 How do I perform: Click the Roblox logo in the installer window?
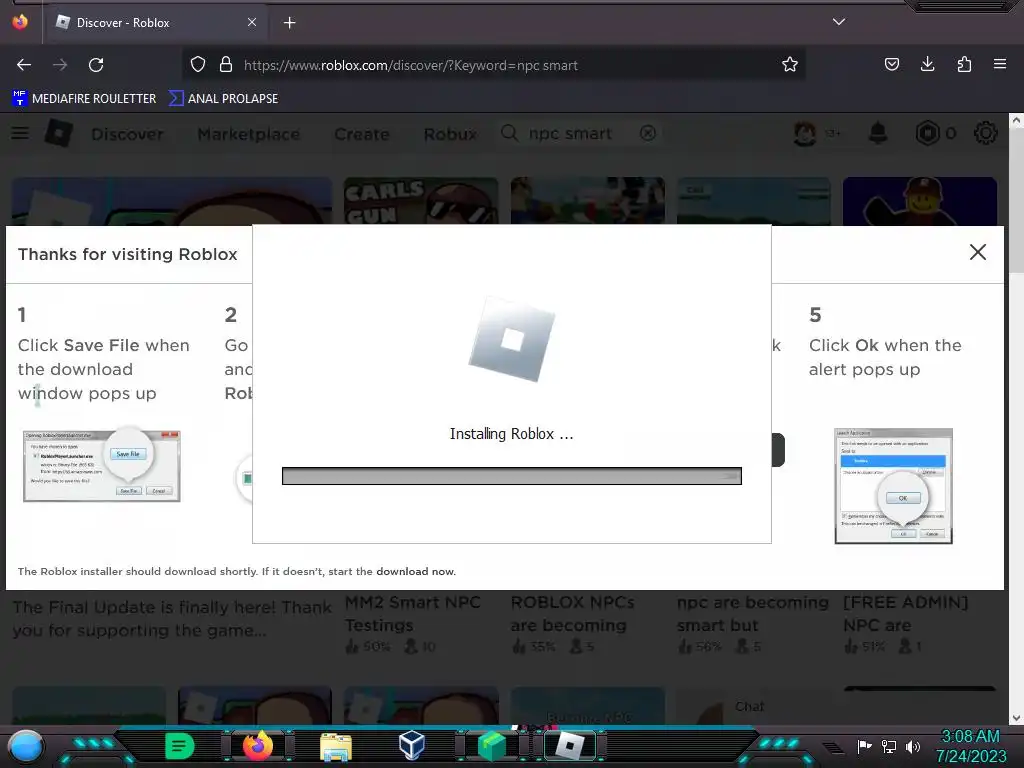(512, 339)
